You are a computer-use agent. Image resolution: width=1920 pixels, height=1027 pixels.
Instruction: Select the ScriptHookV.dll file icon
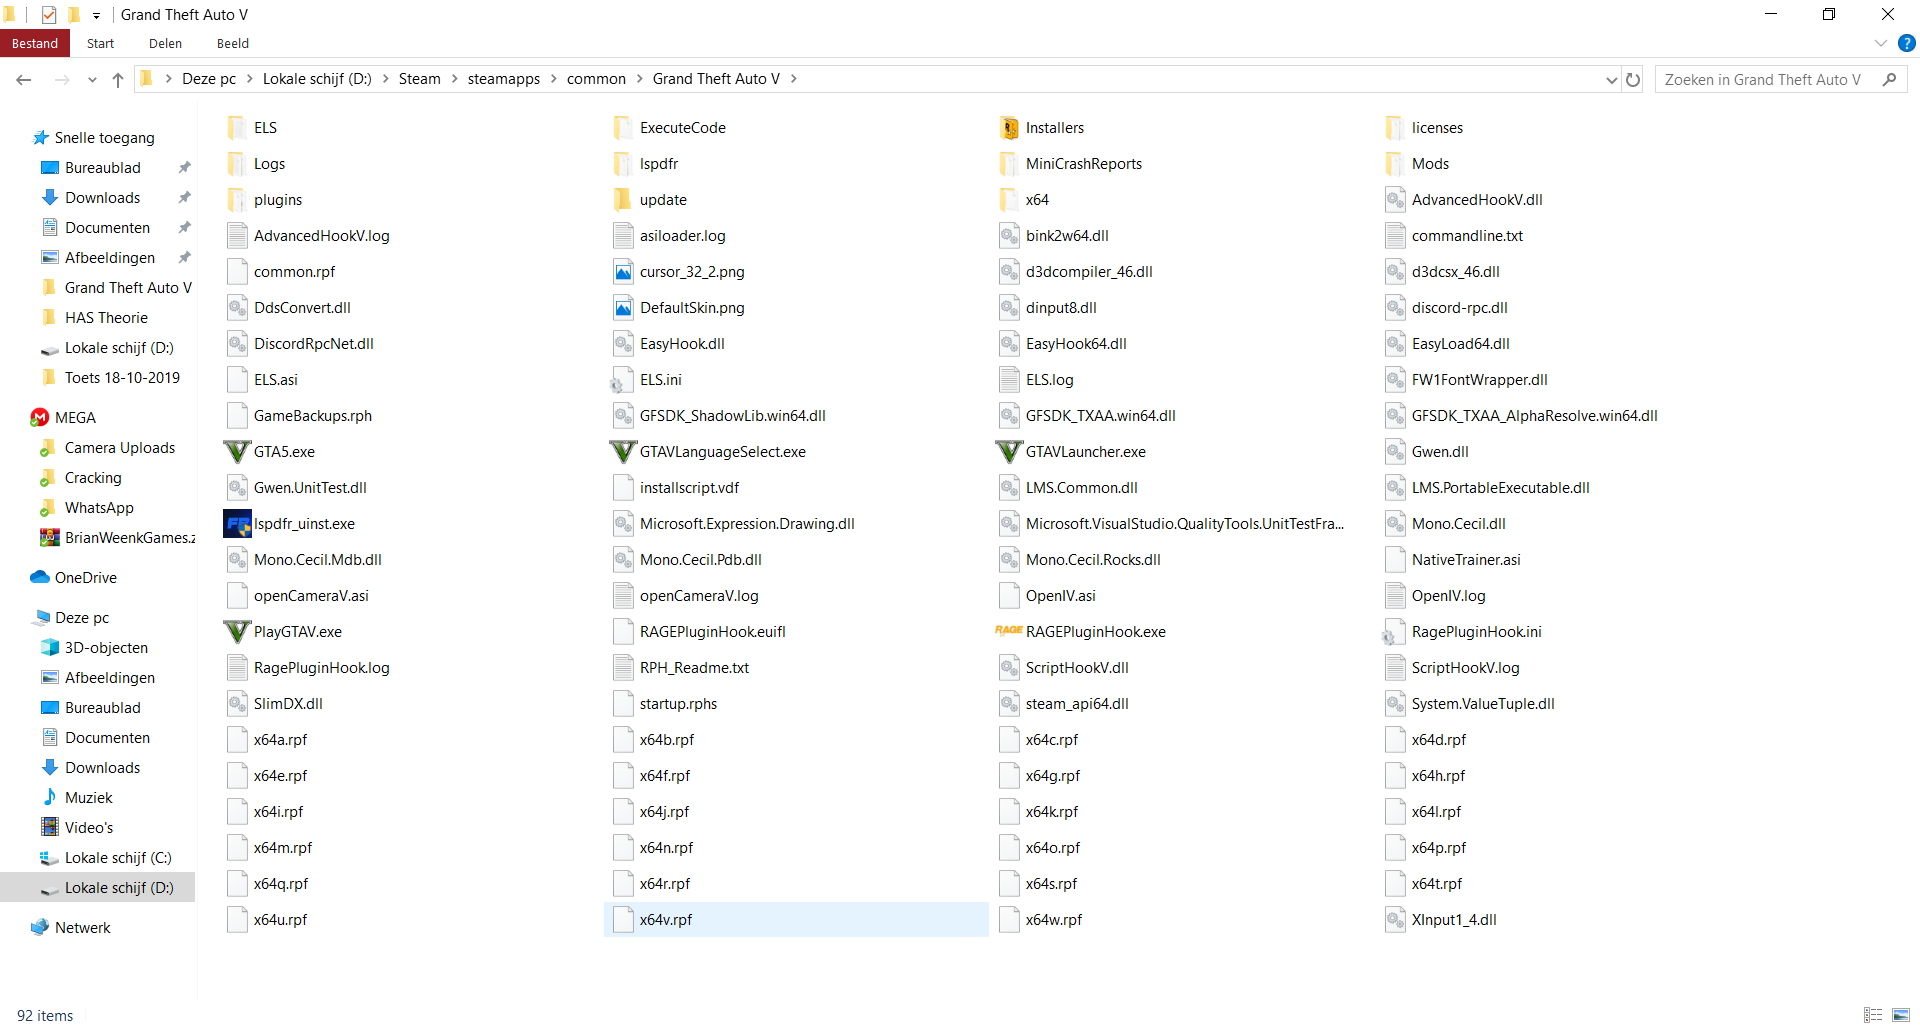1009,668
